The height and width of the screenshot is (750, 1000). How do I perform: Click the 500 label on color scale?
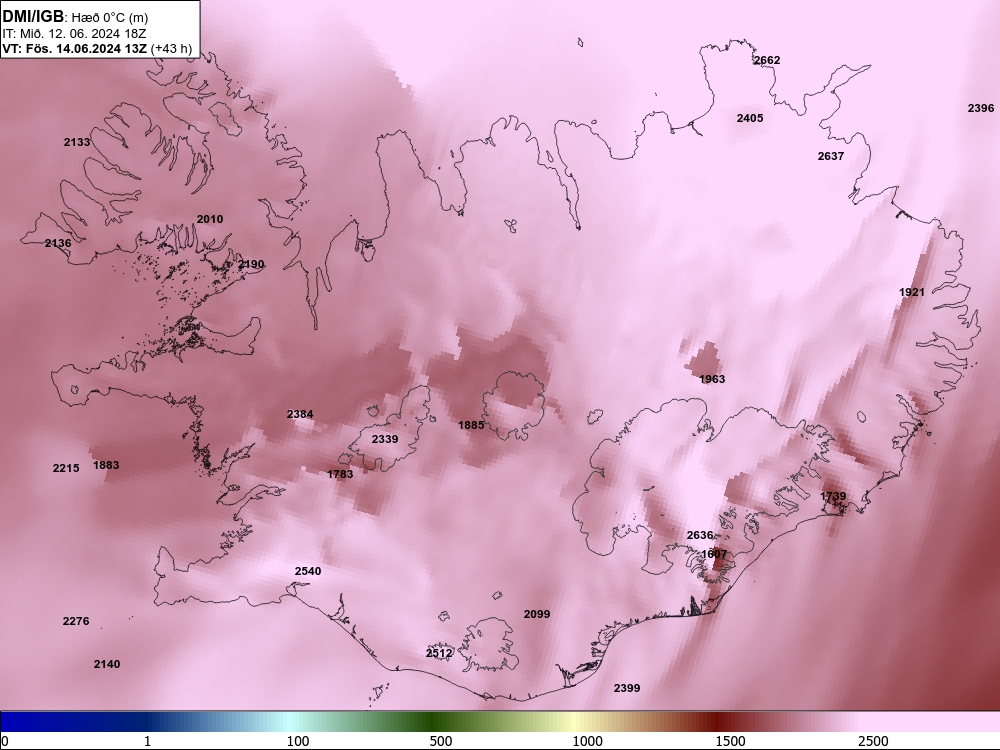point(441,741)
